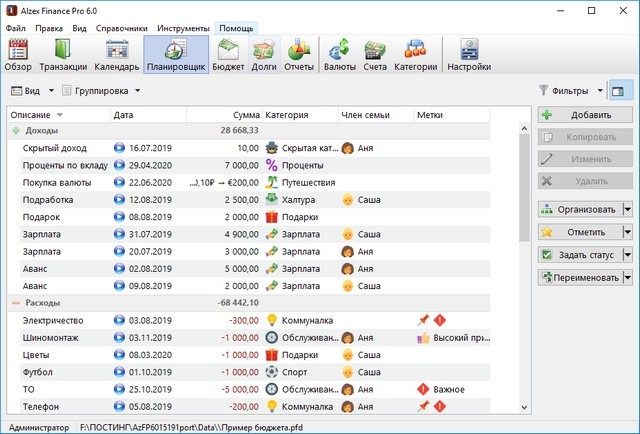Collapse the Расходы expenses group
This screenshot has width=640, height=434.
pyautogui.click(x=16, y=302)
